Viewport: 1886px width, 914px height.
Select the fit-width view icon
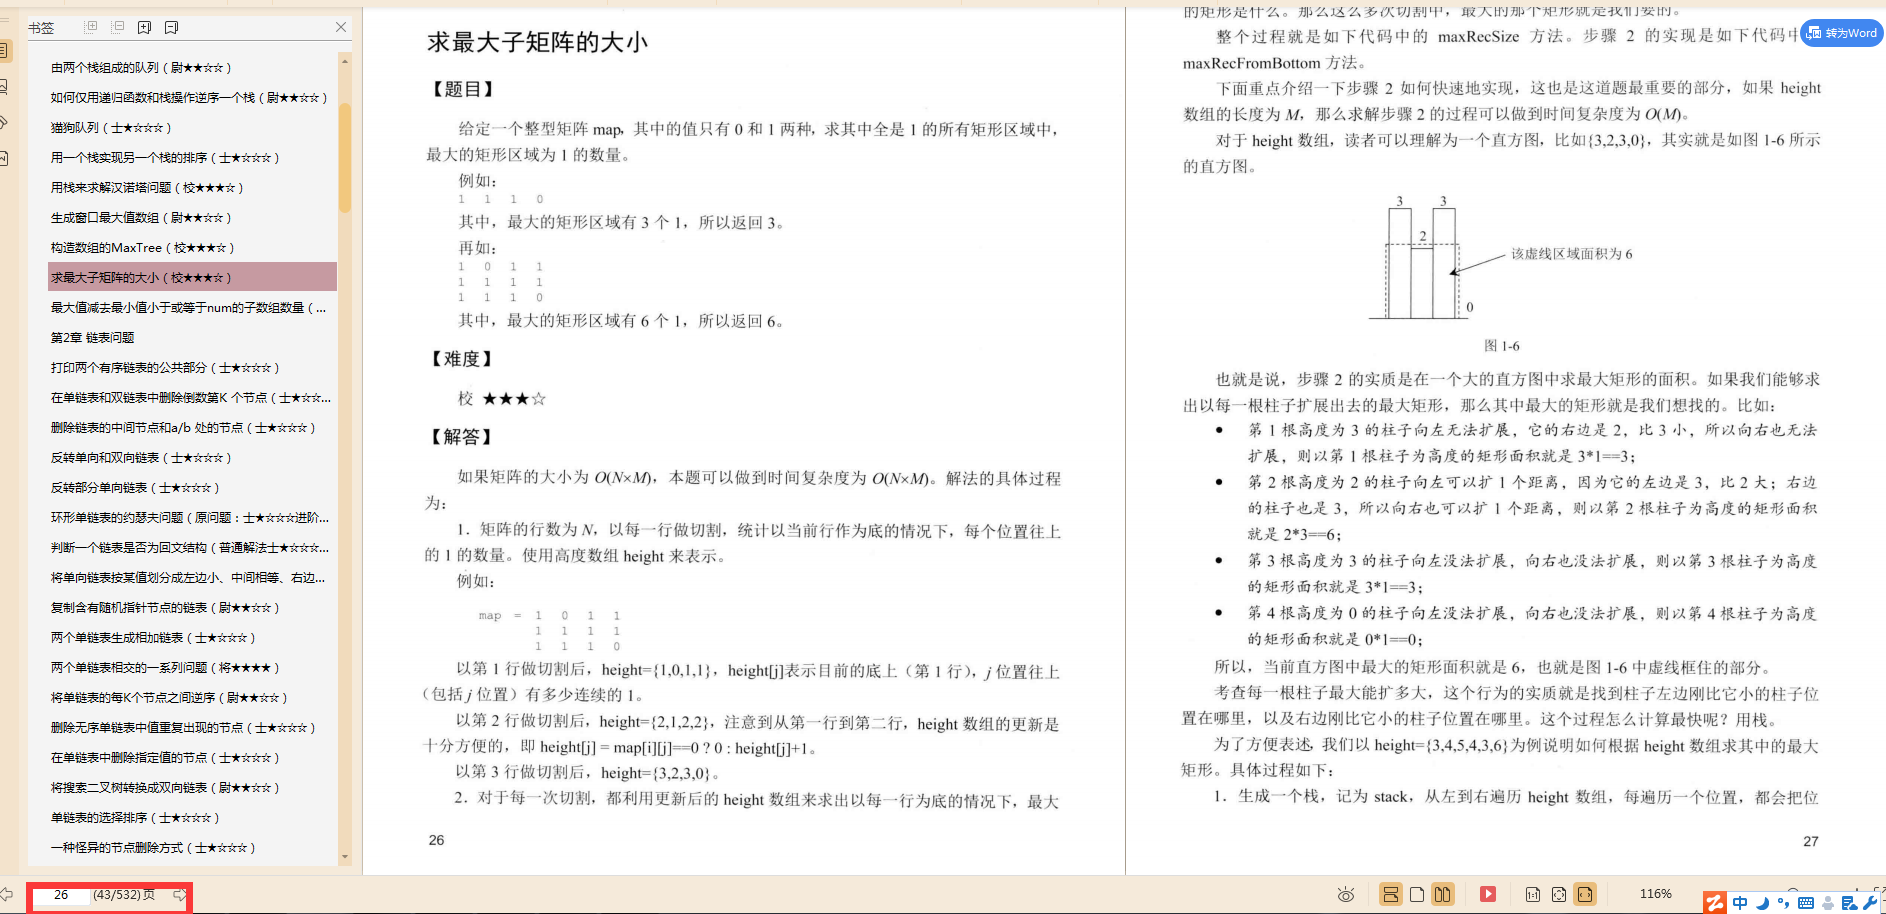coord(1584,895)
